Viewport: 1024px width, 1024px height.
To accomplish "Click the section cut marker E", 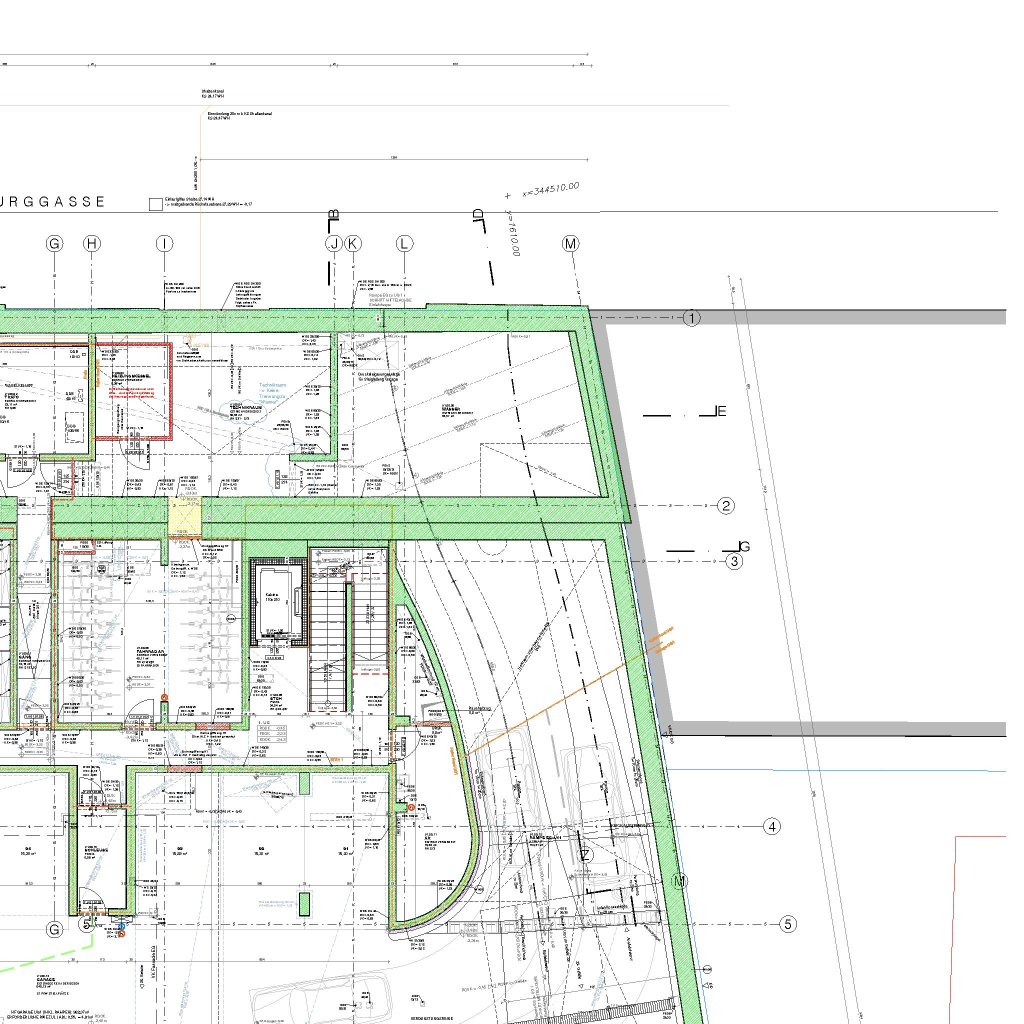I will pos(718,412).
